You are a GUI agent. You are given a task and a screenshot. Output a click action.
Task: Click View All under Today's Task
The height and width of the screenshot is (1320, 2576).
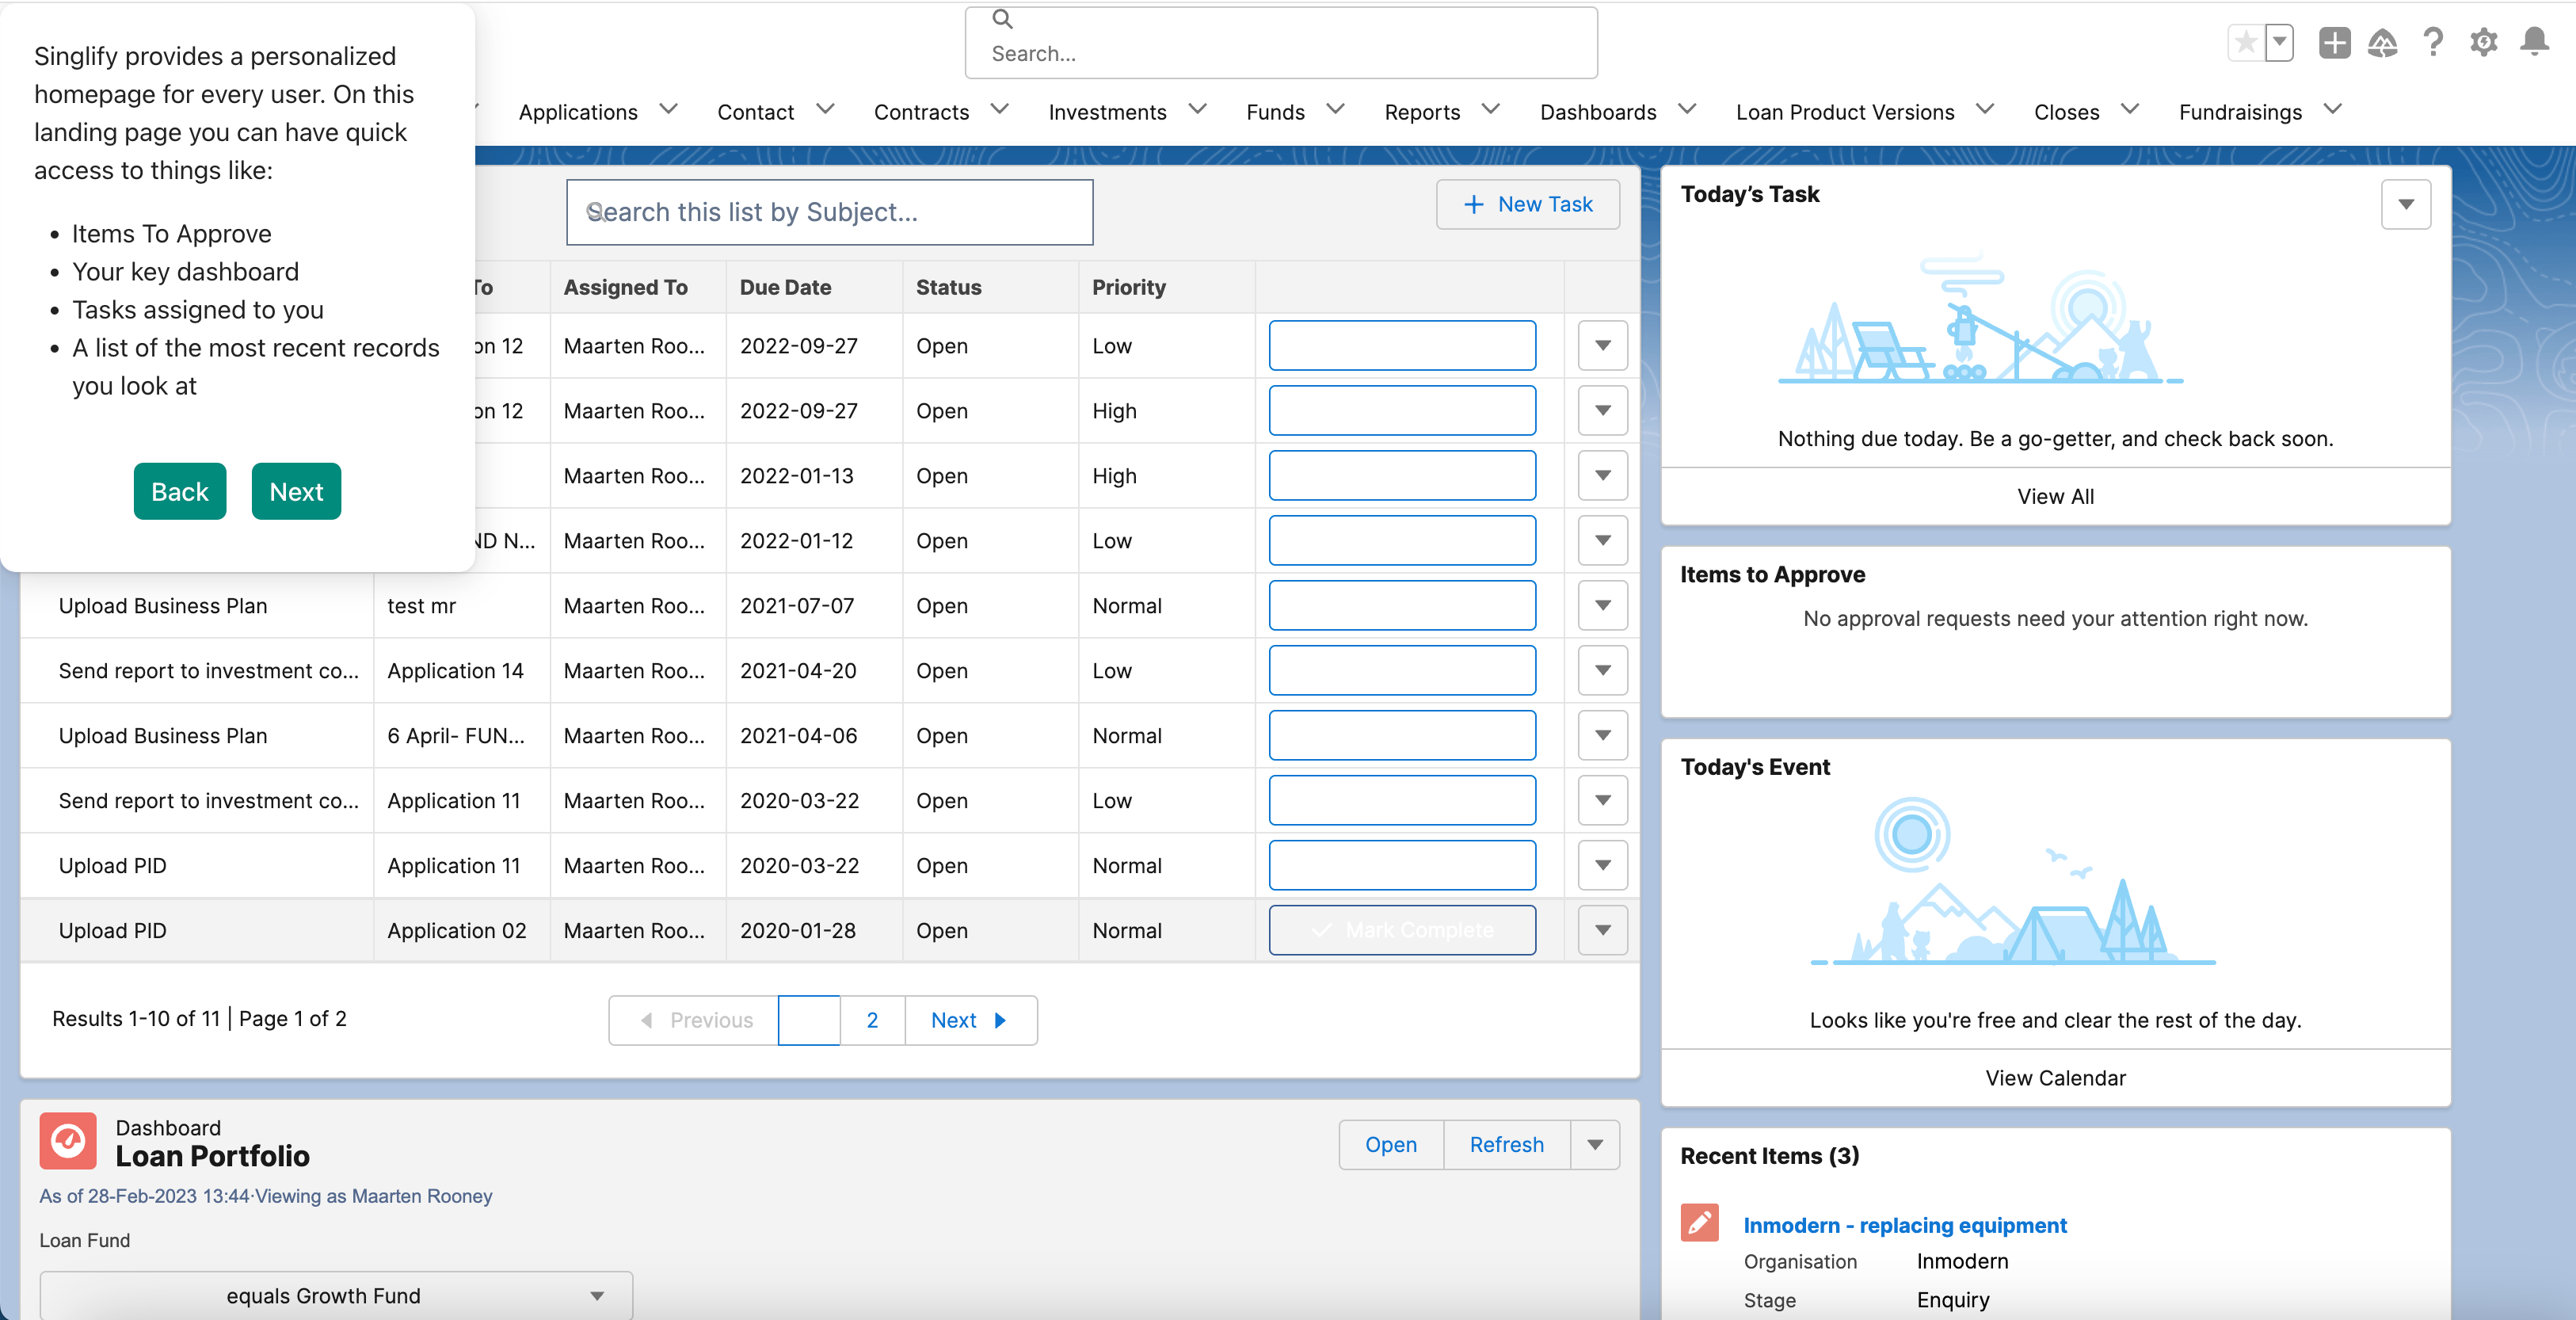pos(2055,496)
